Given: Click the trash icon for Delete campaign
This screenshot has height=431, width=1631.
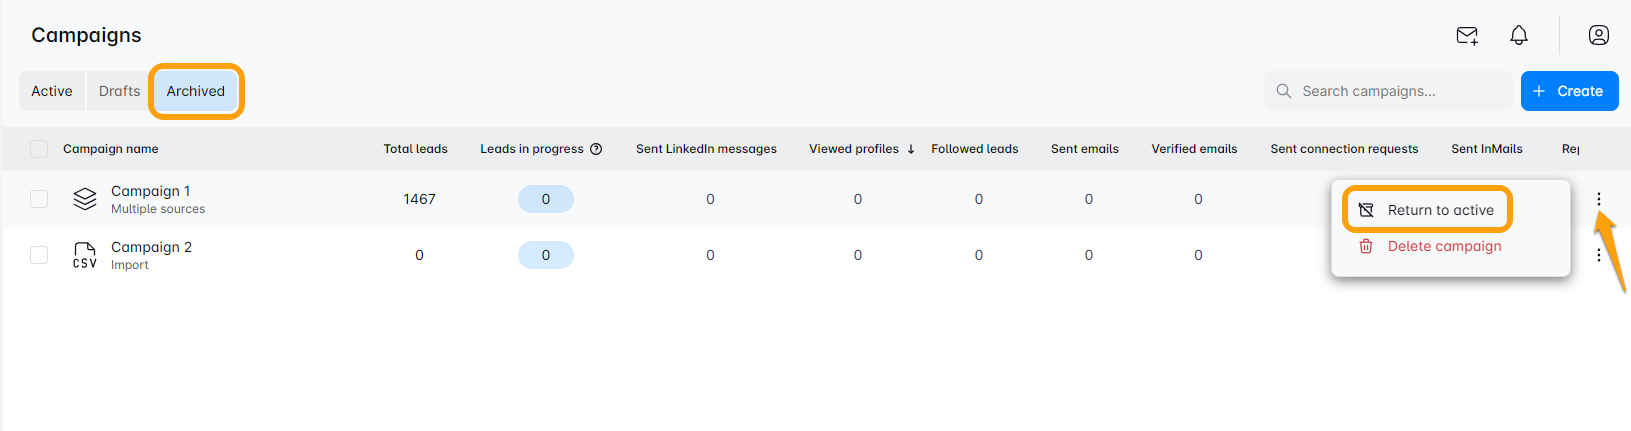Looking at the screenshot, I should (x=1366, y=246).
